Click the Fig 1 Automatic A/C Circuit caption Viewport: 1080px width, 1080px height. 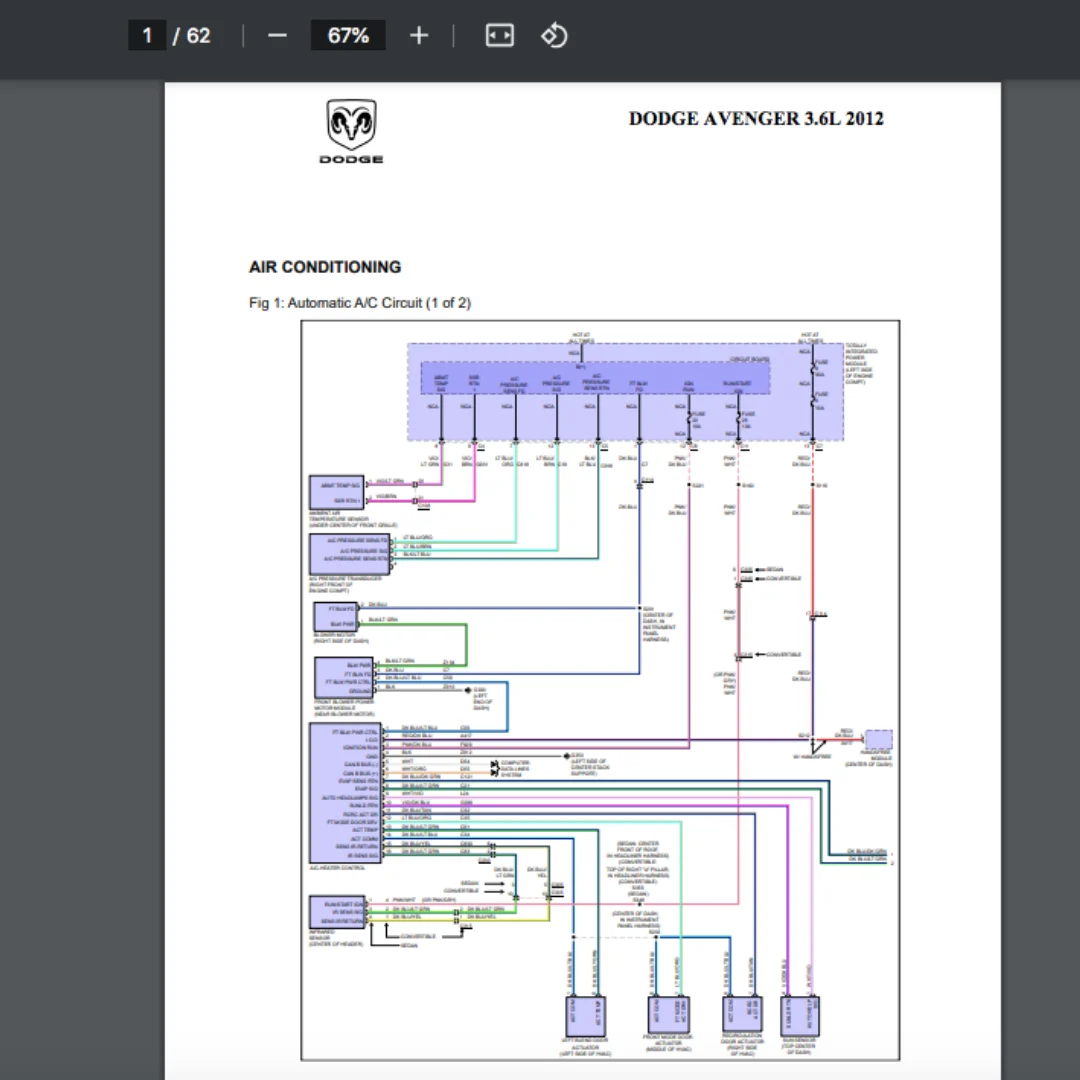(x=359, y=302)
